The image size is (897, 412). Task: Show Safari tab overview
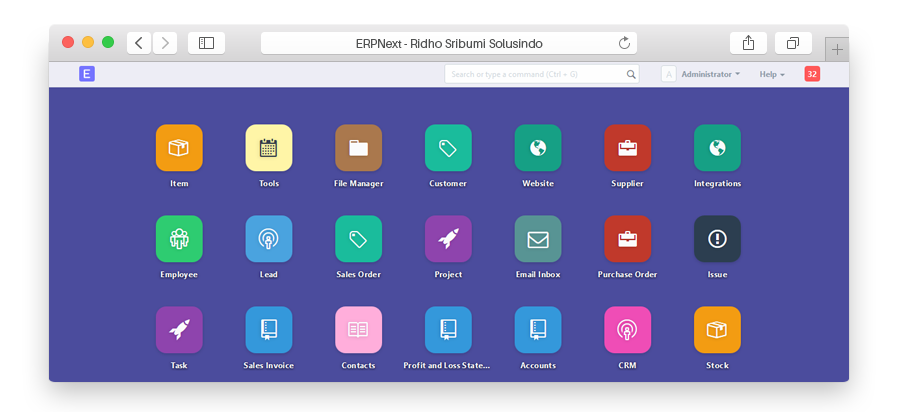tap(793, 43)
